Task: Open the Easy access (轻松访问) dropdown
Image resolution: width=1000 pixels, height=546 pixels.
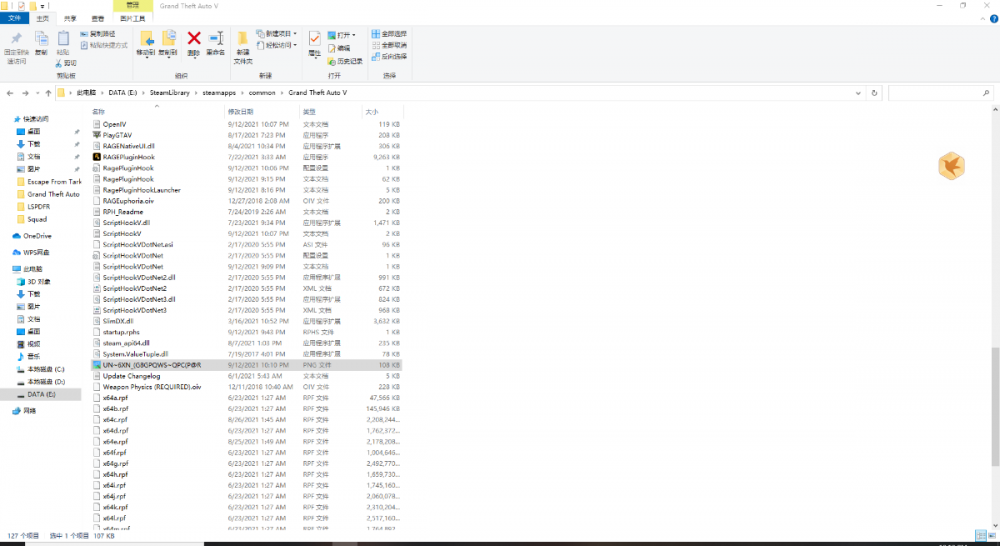Action: point(277,45)
